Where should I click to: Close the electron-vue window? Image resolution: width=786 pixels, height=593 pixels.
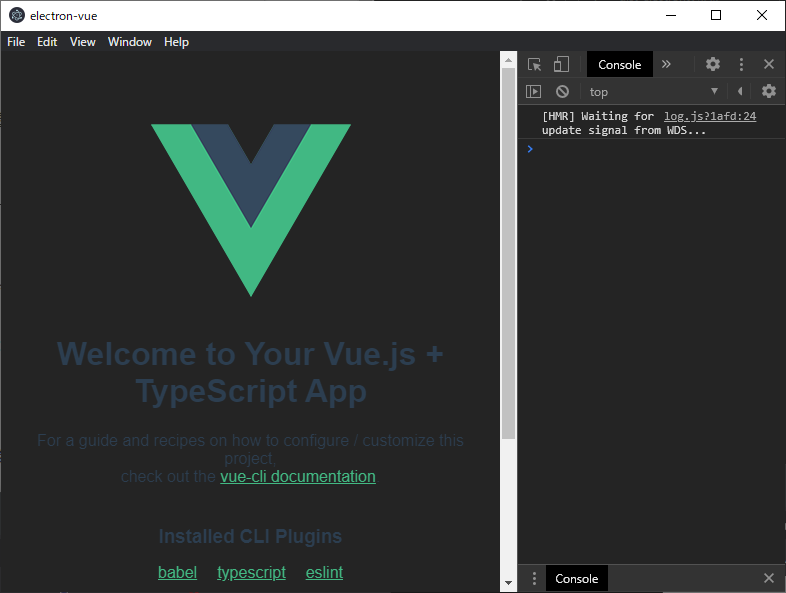[x=761, y=16]
